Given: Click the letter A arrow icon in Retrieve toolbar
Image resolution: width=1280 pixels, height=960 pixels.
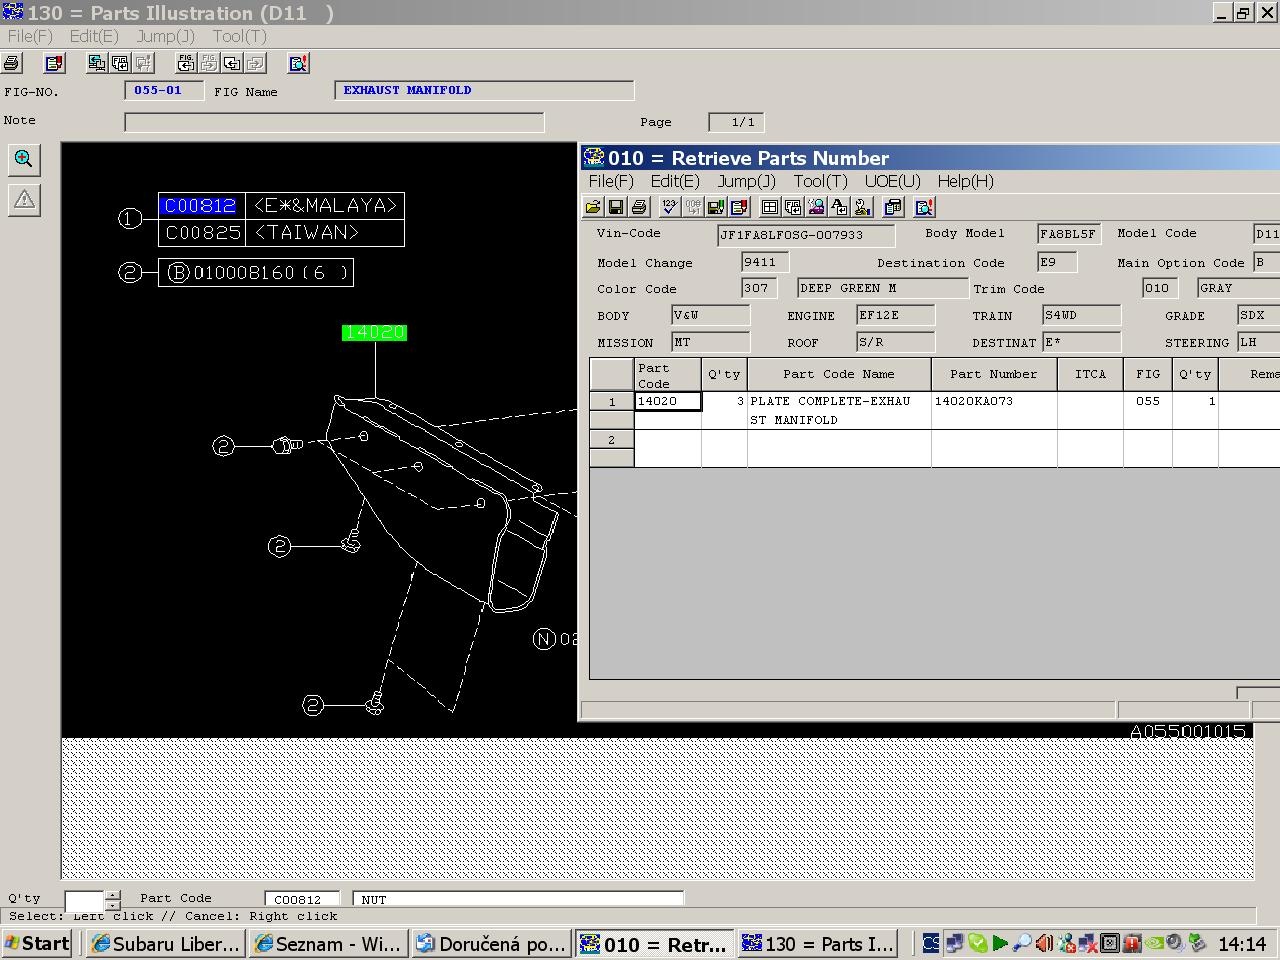Looking at the screenshot, I should tap(839, 207).
